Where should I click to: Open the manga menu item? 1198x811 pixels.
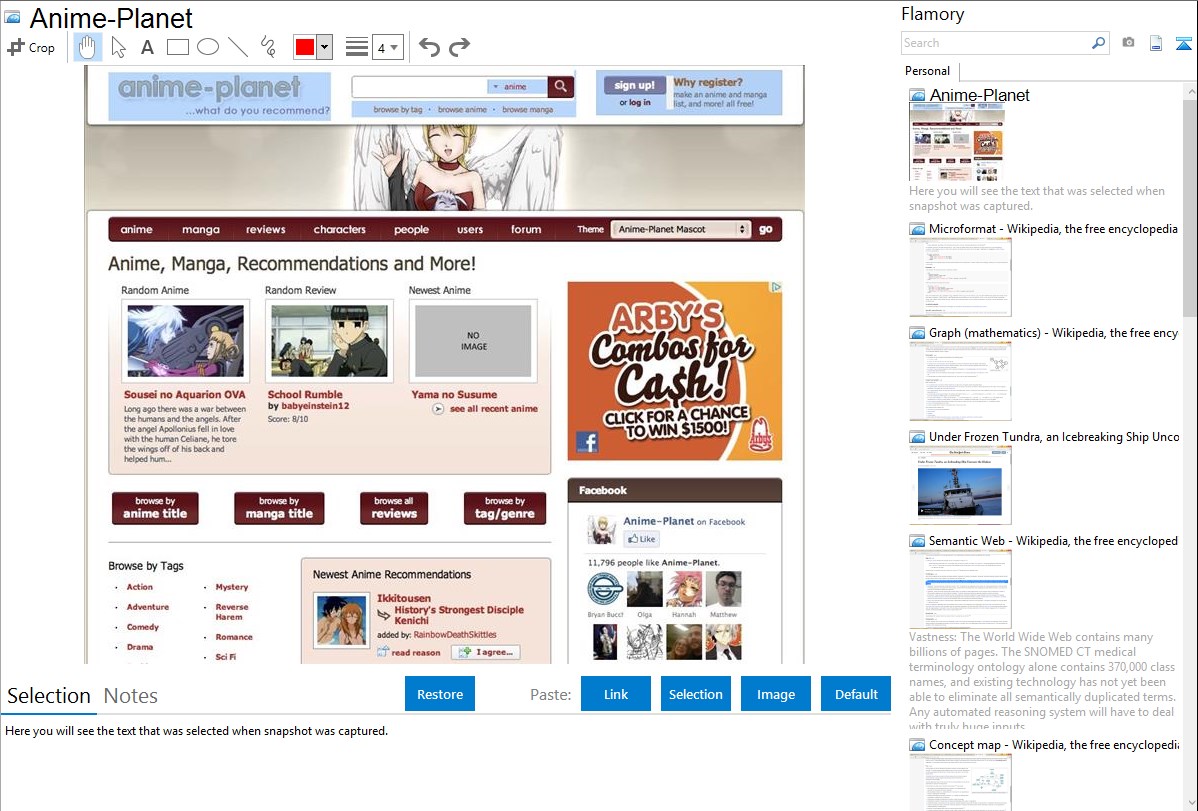pos(201,229)
